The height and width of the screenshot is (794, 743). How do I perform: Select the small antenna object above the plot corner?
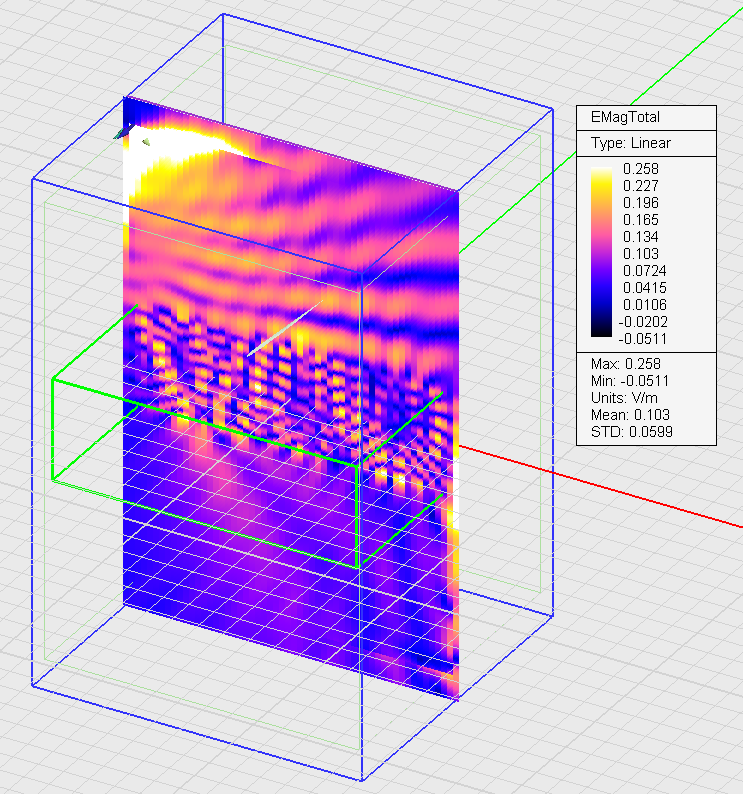[x=123, y=131]
